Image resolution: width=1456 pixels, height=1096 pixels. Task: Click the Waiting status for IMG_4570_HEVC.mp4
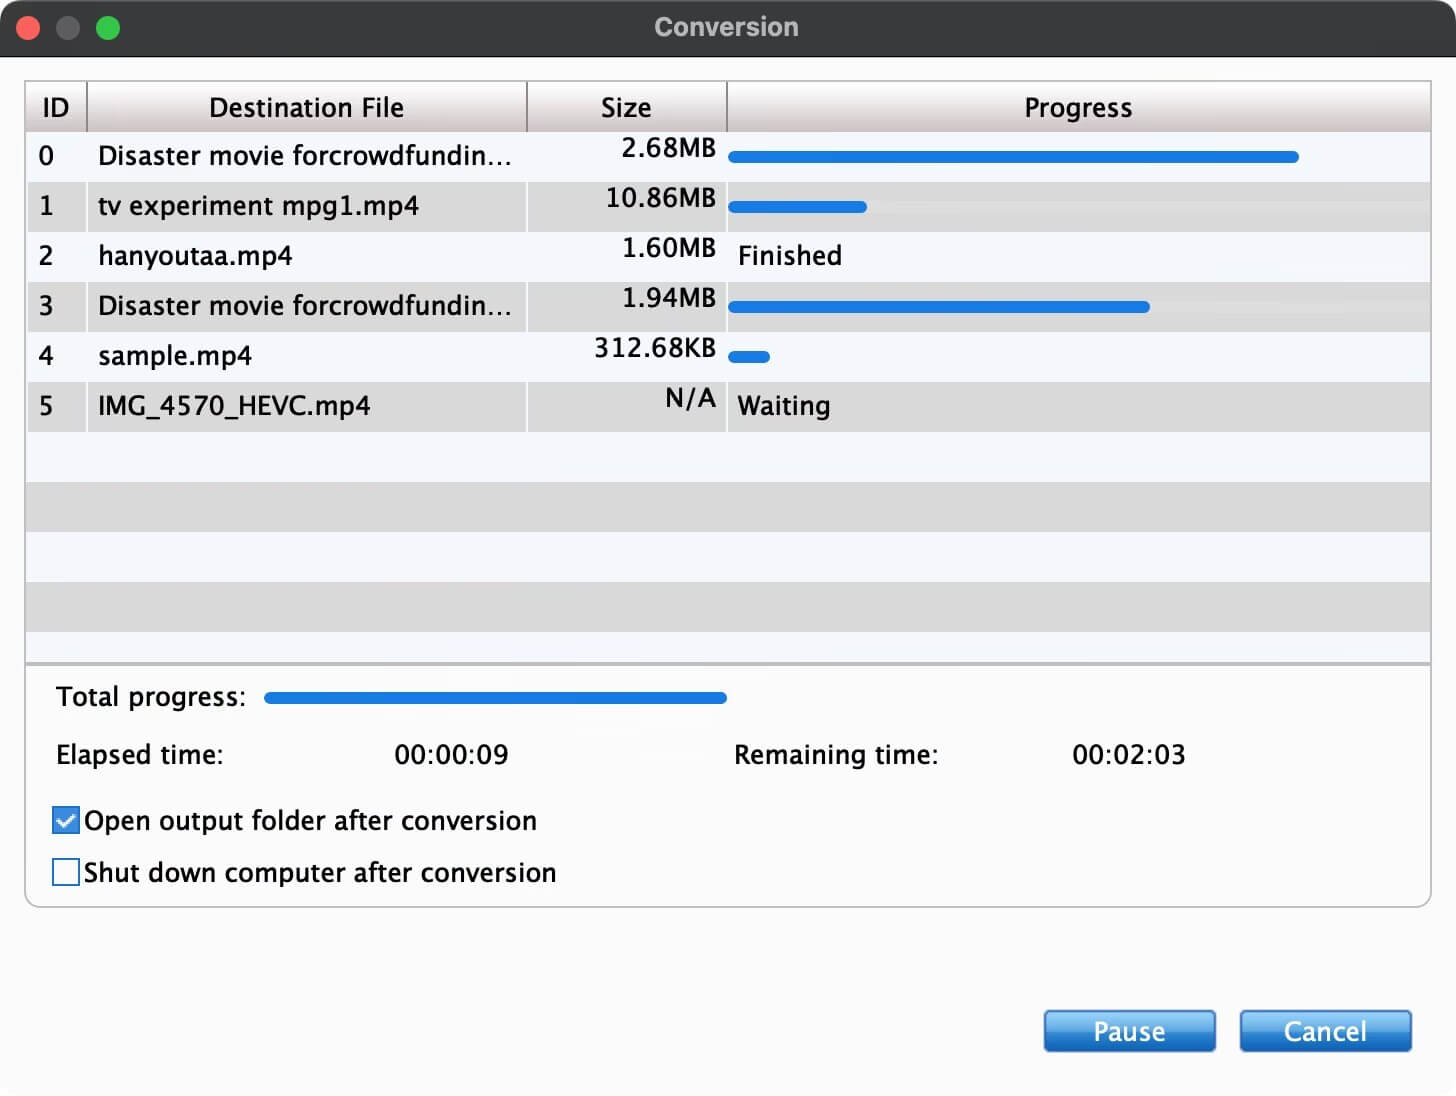tap(784, 406)
